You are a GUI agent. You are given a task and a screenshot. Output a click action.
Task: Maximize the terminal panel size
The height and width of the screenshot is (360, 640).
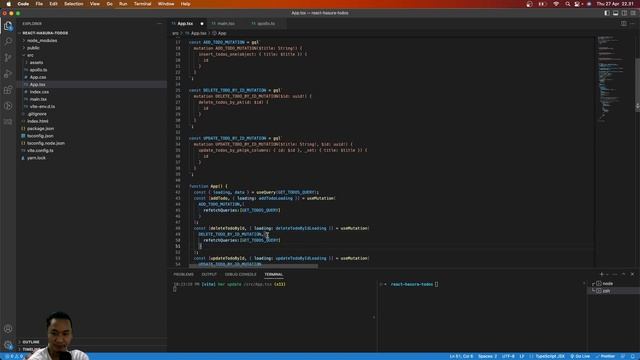point(623,274)
